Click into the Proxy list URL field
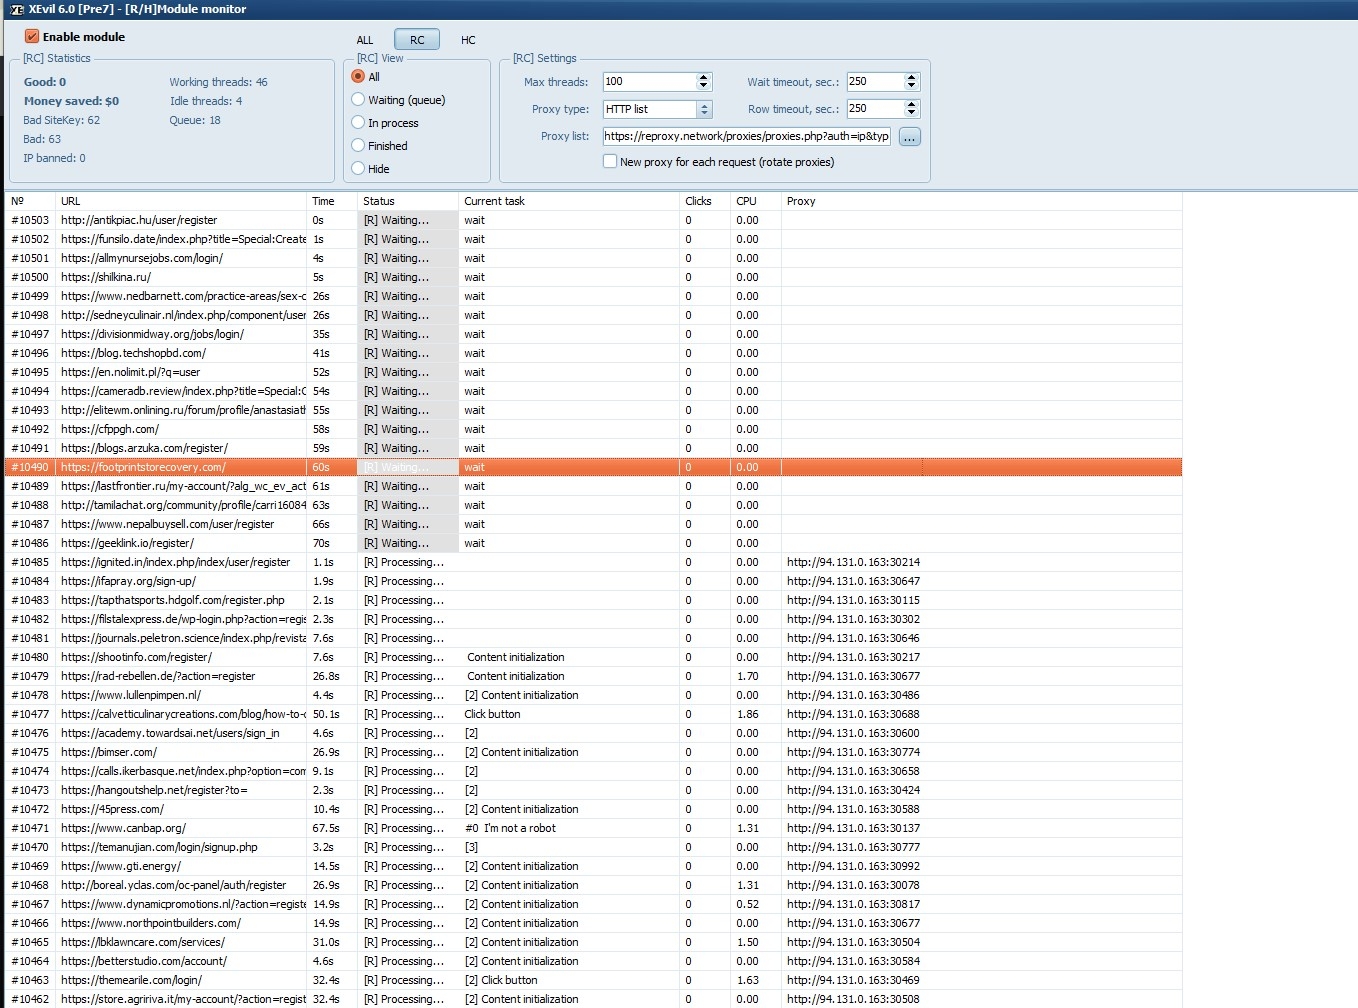Image resolution: width=1358 pixels, height=1008 pixels. coord(745,136)
